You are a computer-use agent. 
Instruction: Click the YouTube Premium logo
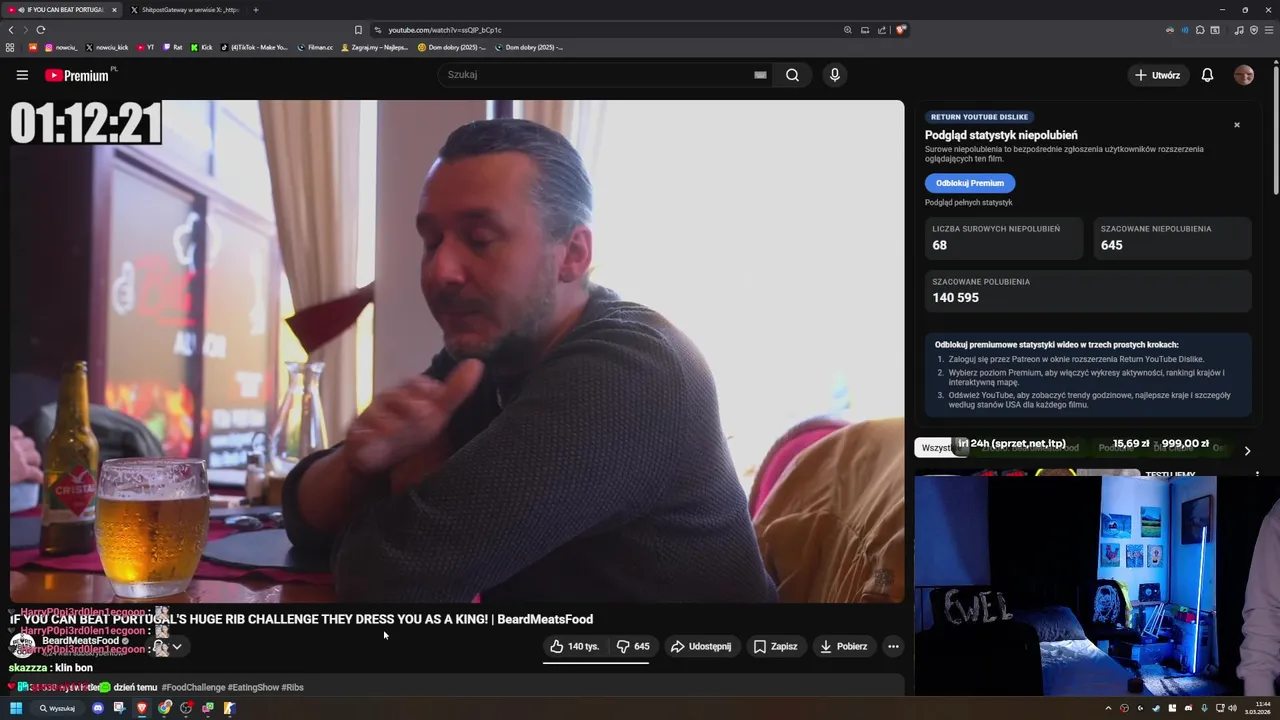(79, 75)
